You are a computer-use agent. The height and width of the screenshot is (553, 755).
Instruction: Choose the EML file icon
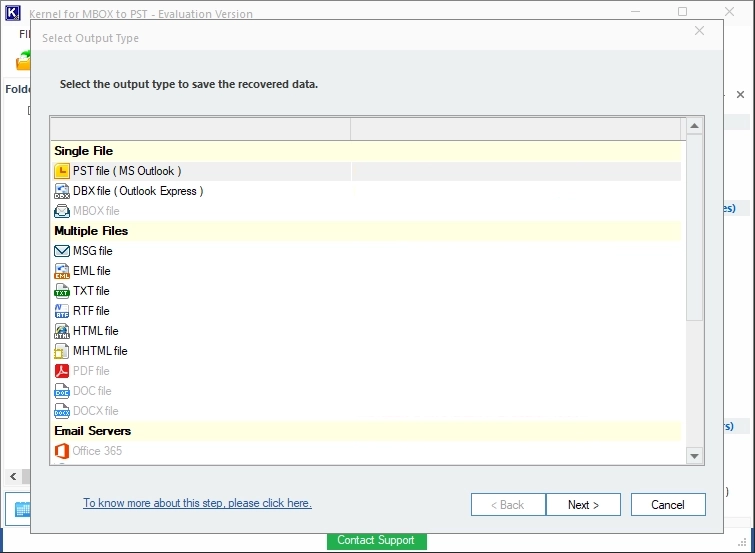pos(62,271)
